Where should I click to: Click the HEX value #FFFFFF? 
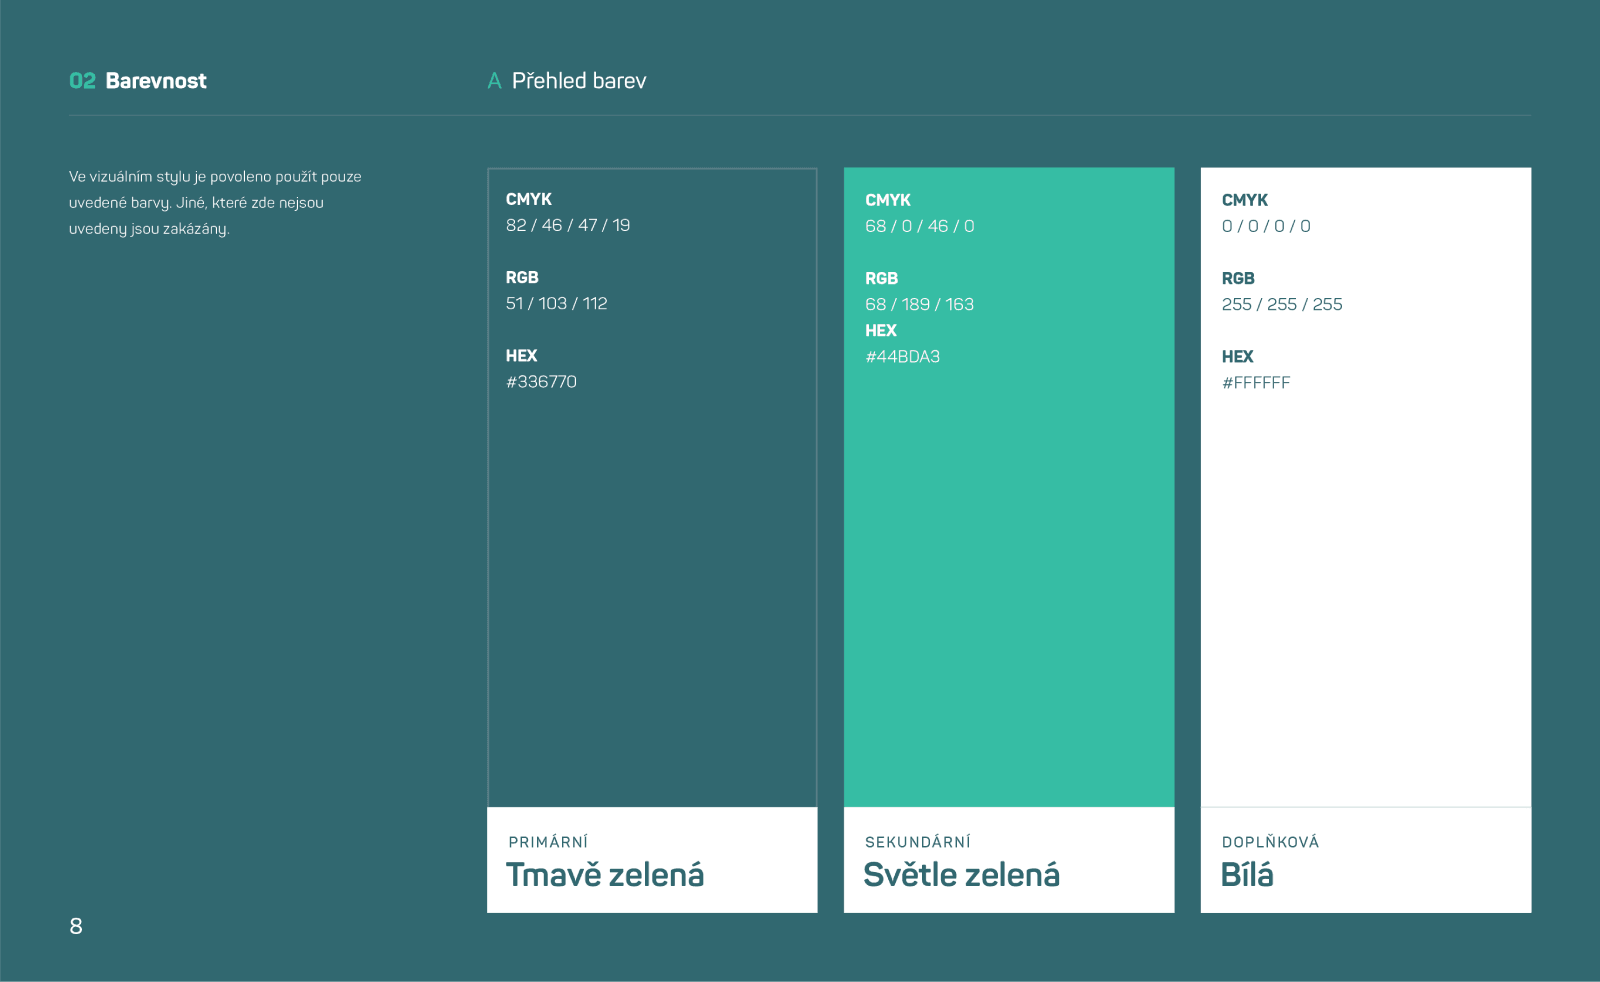point(1256,383)
